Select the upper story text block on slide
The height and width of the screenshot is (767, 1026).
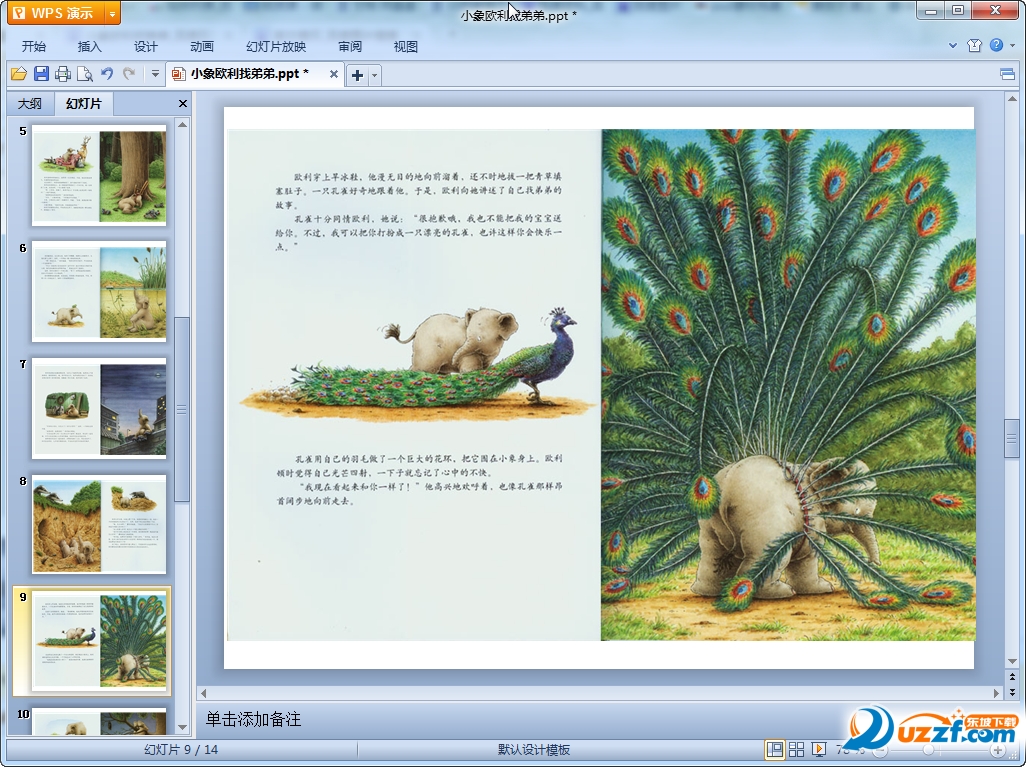click(418, 211)
